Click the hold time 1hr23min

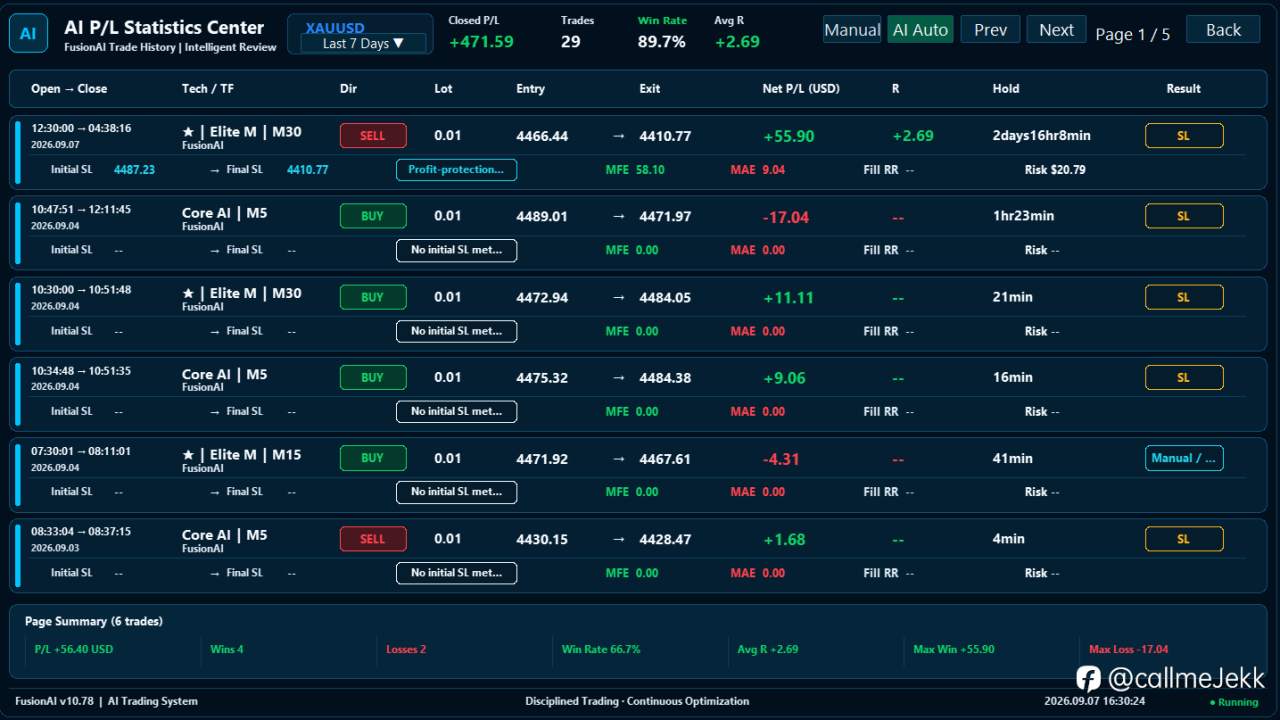coord(1023,216)
